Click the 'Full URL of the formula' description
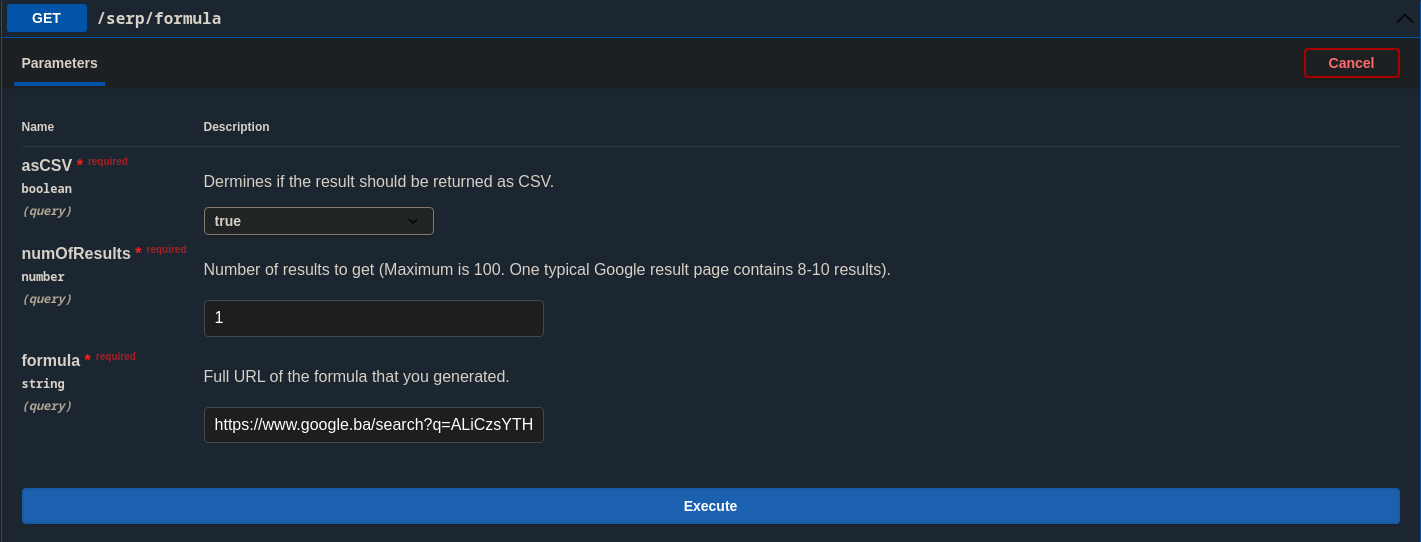This screenshot has height=542, width=1421. click(x=356, y=377)
